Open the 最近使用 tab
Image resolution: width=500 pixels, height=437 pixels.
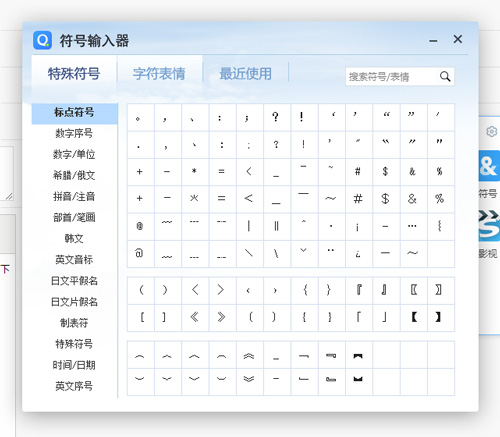click(246, 74)
